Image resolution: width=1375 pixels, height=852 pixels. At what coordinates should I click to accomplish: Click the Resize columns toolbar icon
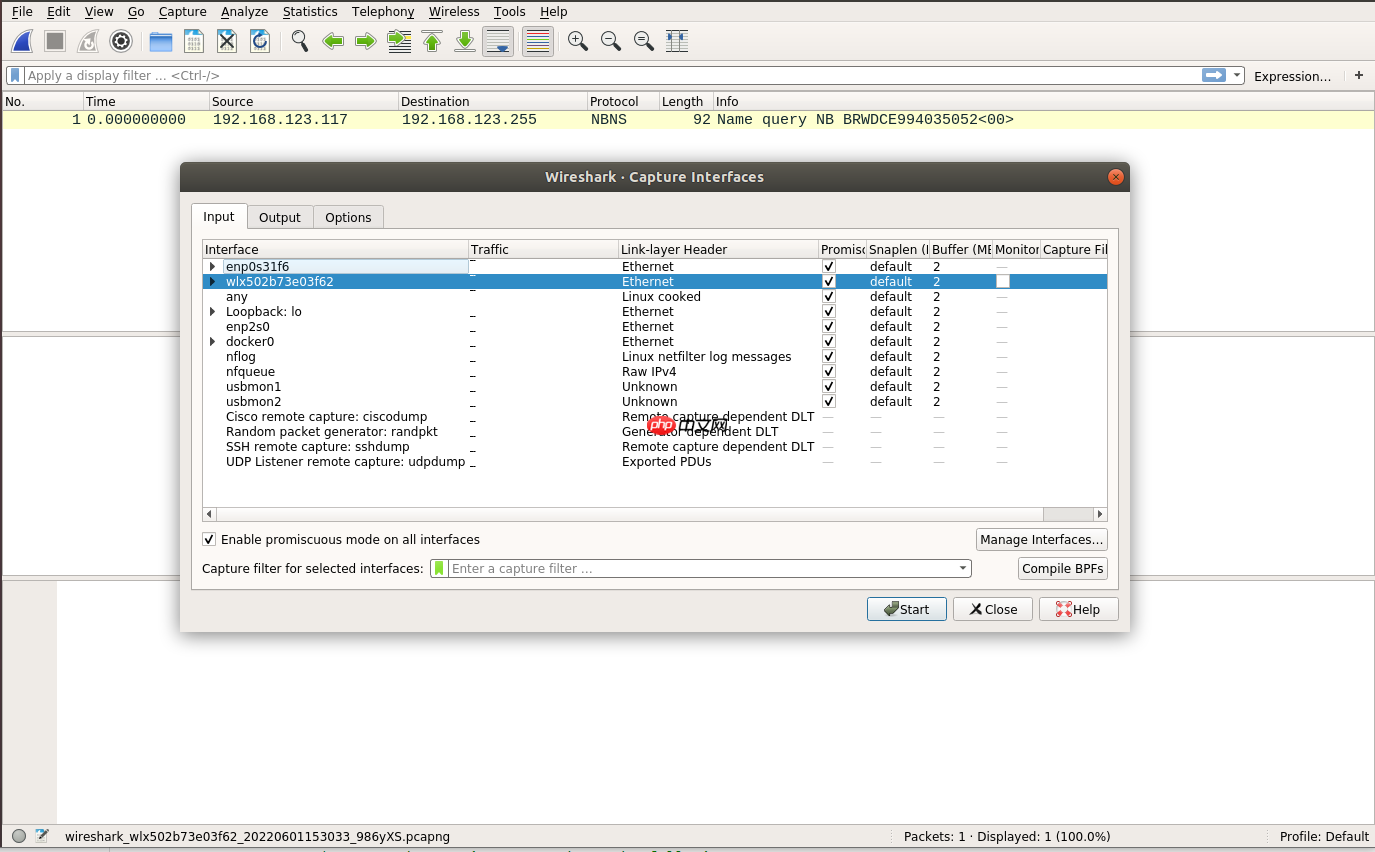[x=677, y=41]
